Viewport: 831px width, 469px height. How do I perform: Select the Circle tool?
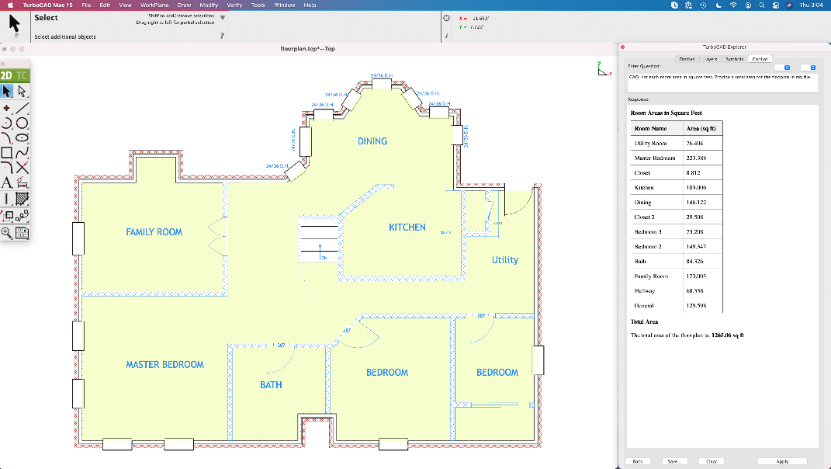(x=22, y=123)
